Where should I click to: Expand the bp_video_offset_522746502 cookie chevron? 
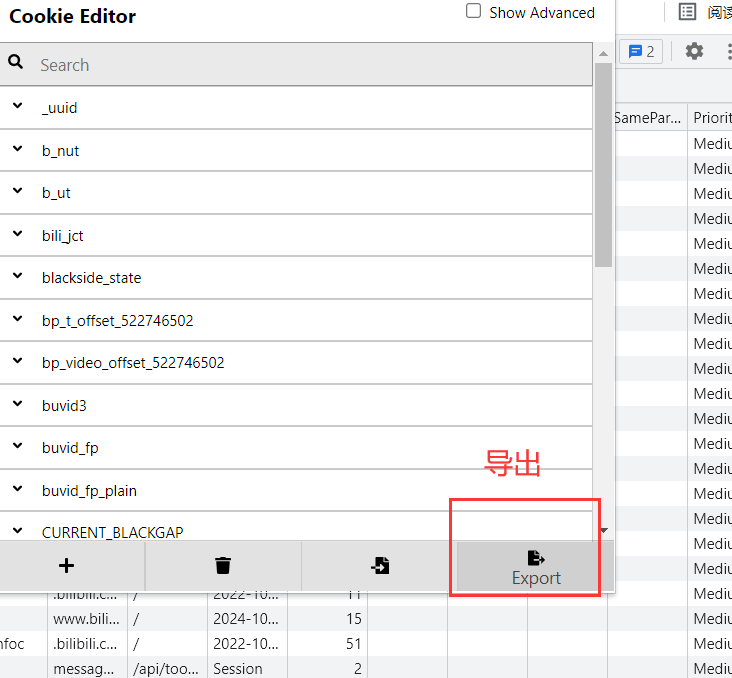[18, 360]
